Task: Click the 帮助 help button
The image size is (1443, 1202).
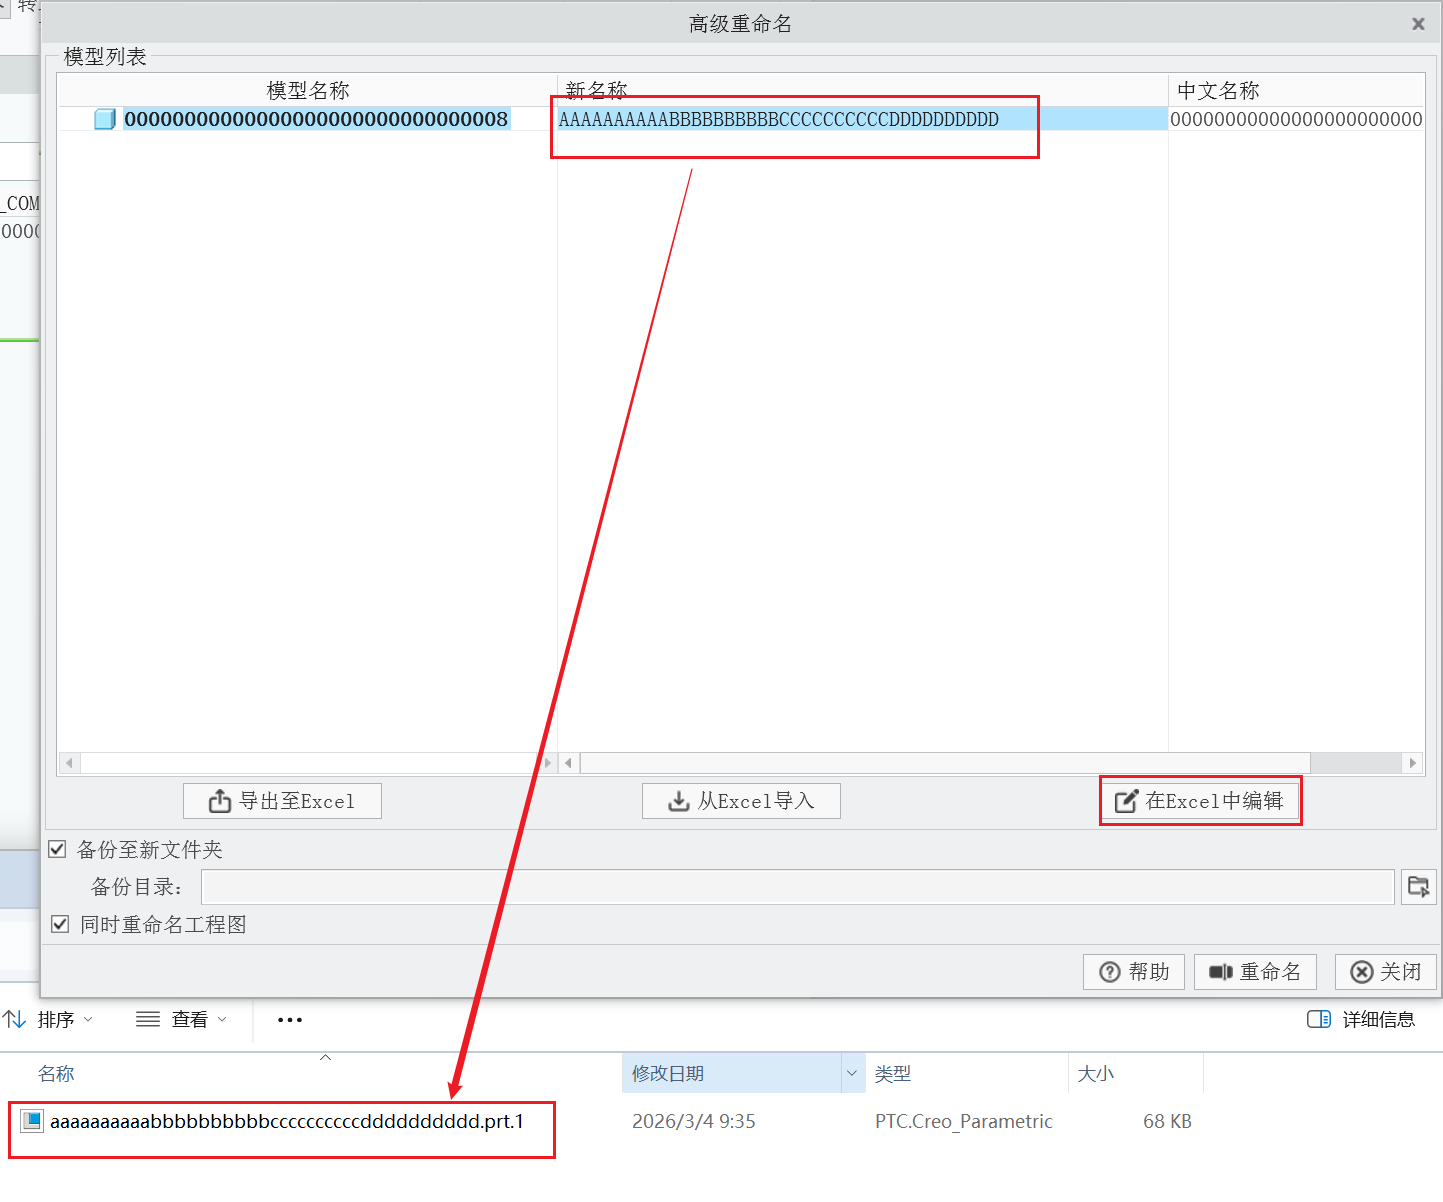Action: [1134, 972]
